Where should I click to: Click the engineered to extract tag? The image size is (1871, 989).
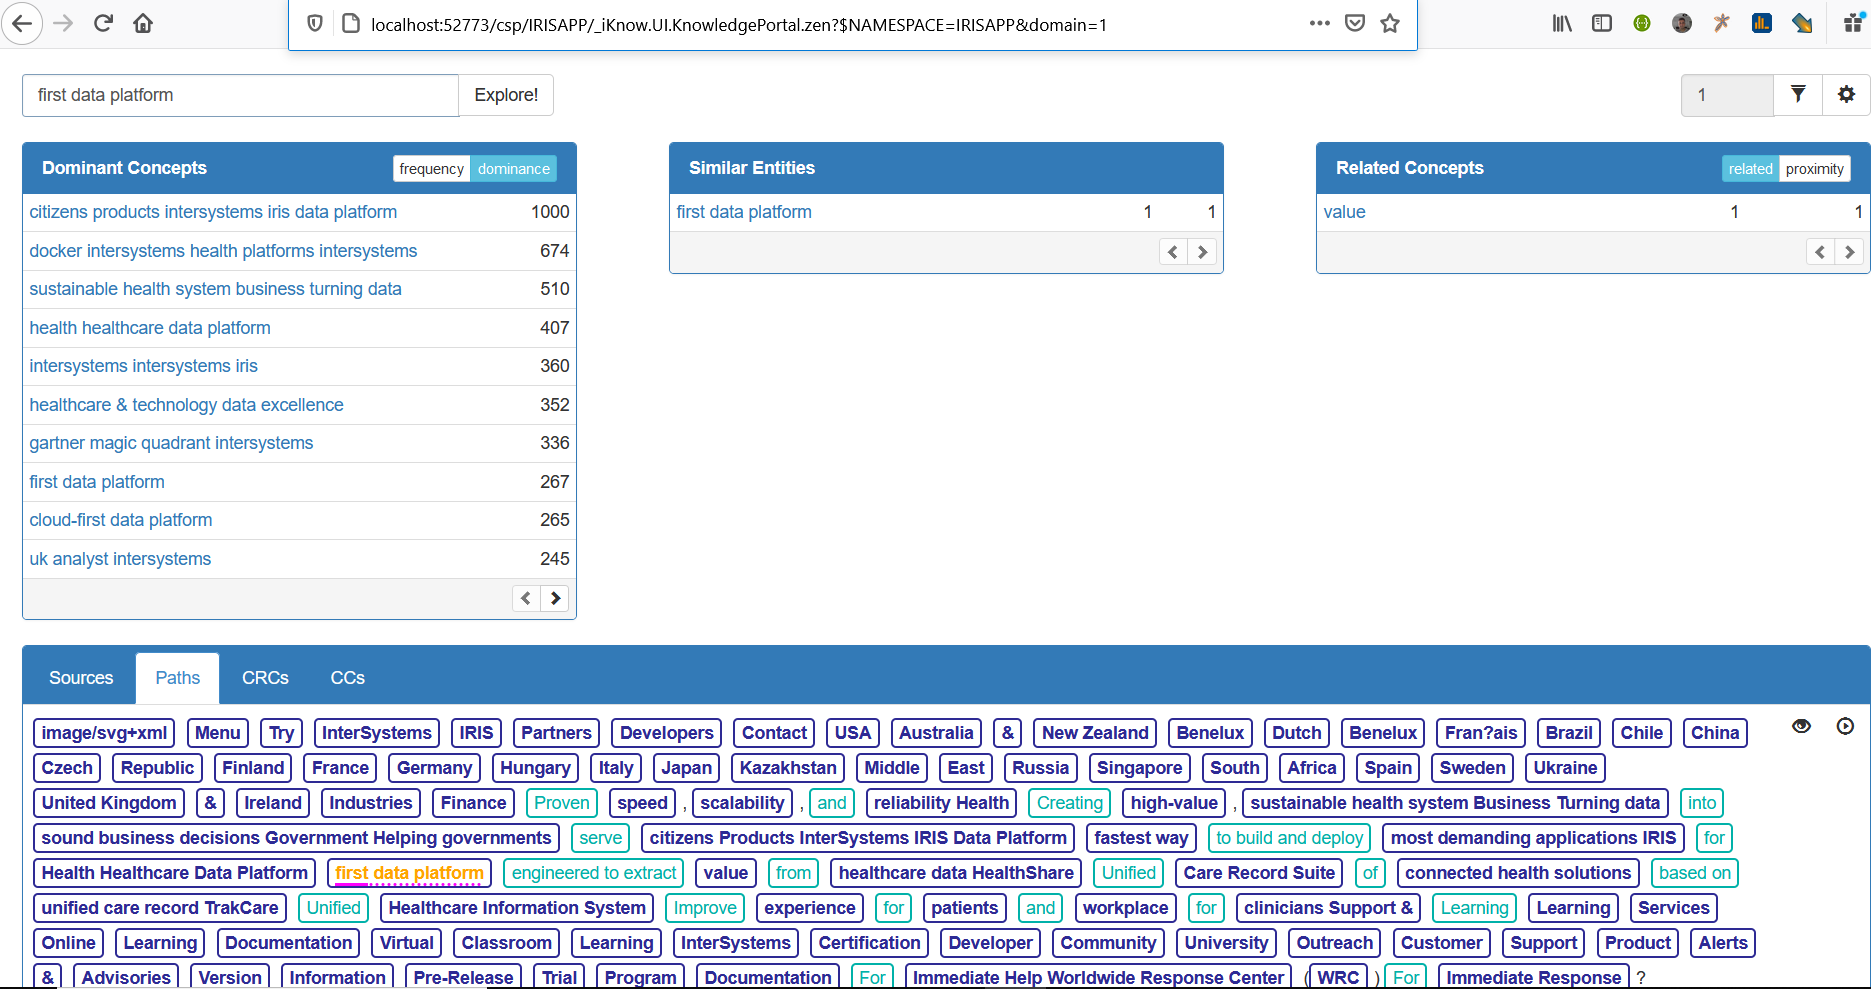[594, 873]
